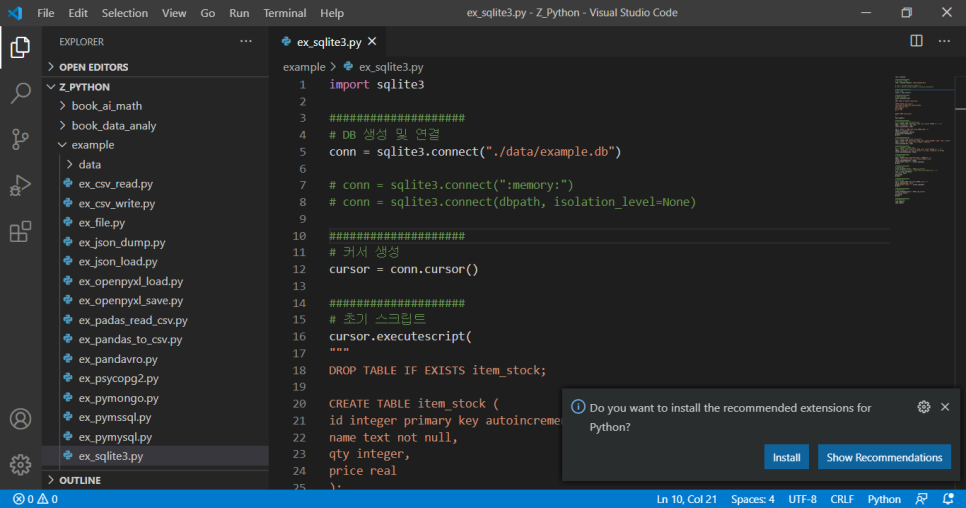This screenshot has height=508, width=966.
Task: Open ex_psycopg2.py in explorer
Action: [x=155, y=378]
